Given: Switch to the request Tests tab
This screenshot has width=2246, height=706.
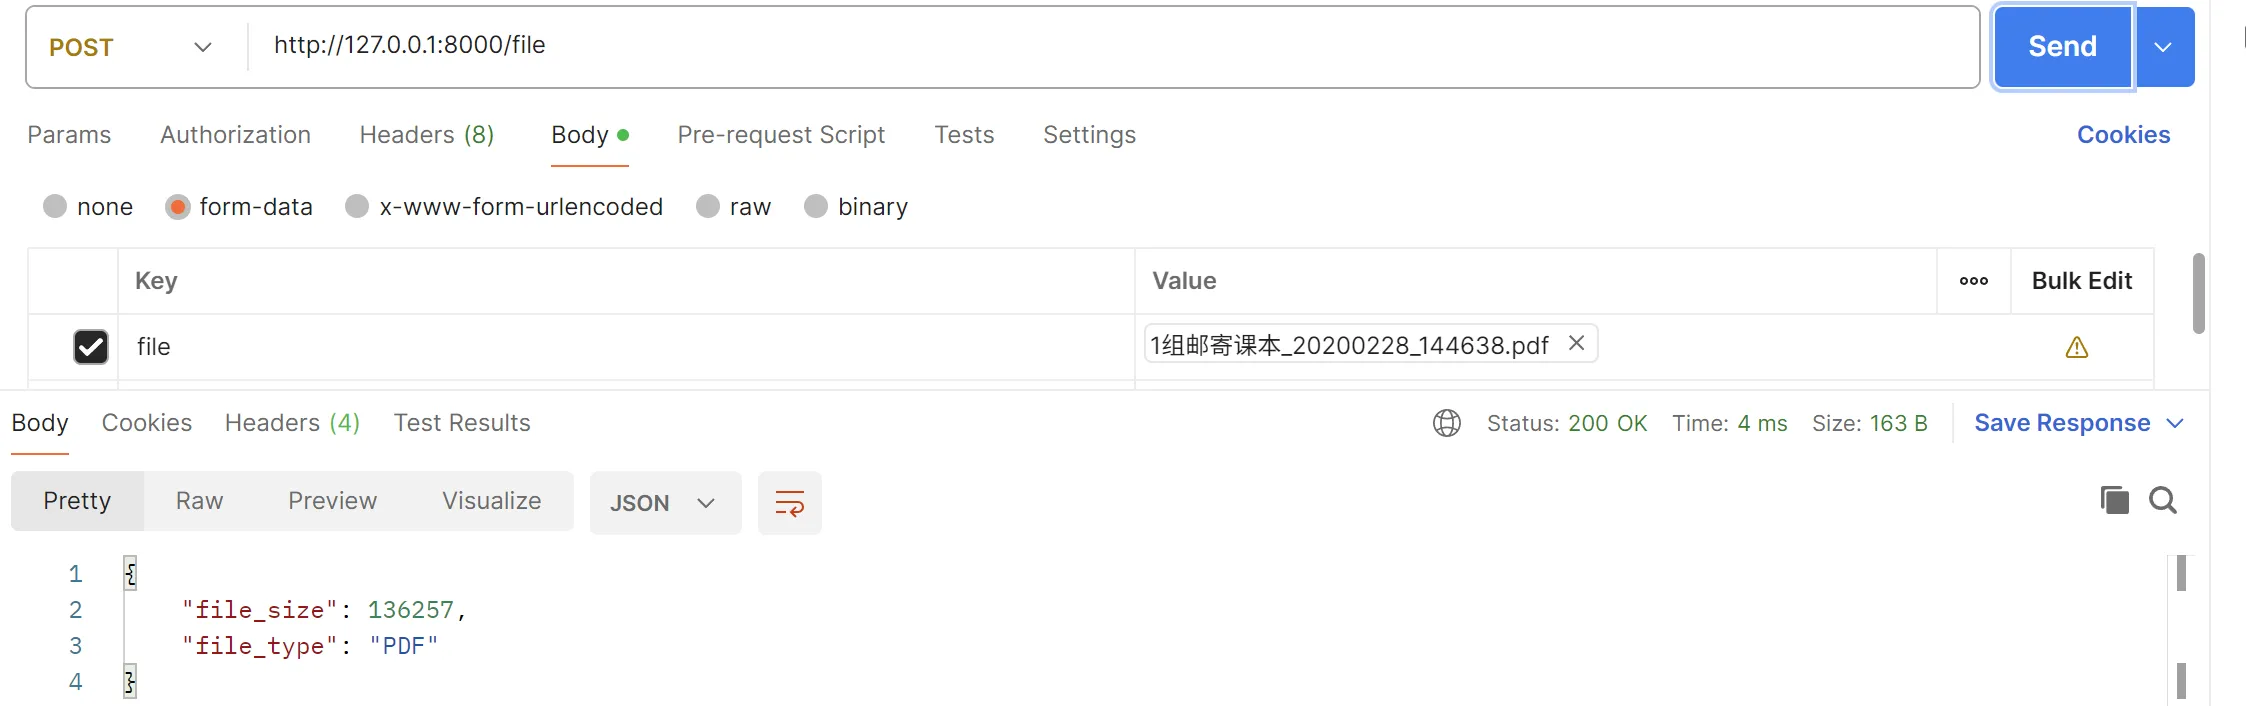Looking at the screenshot, I should pos(964,135).
